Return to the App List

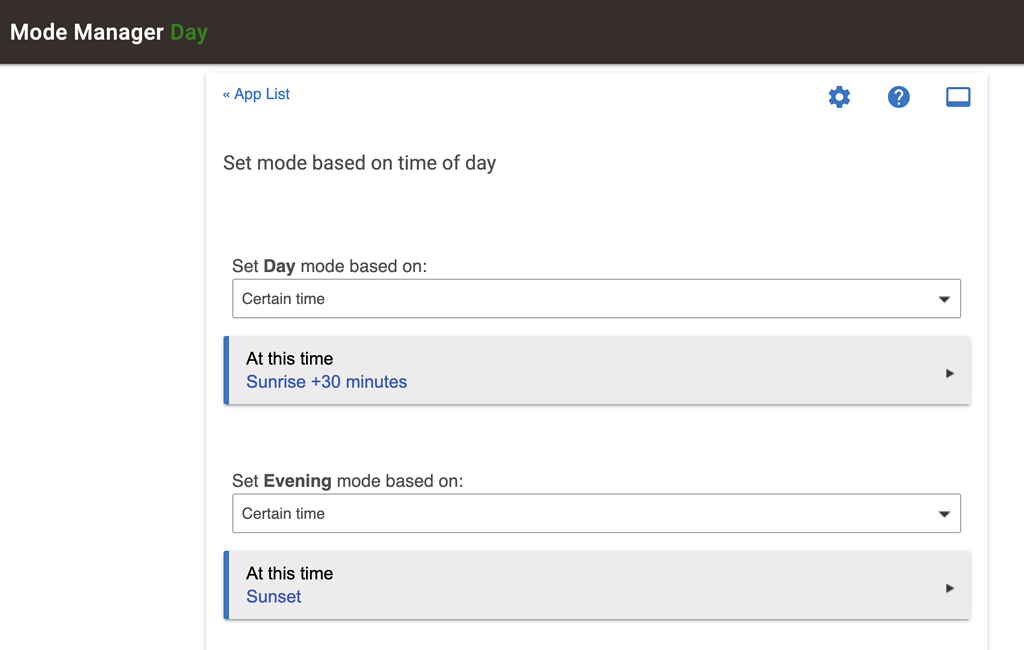click(x=256, y=93)
